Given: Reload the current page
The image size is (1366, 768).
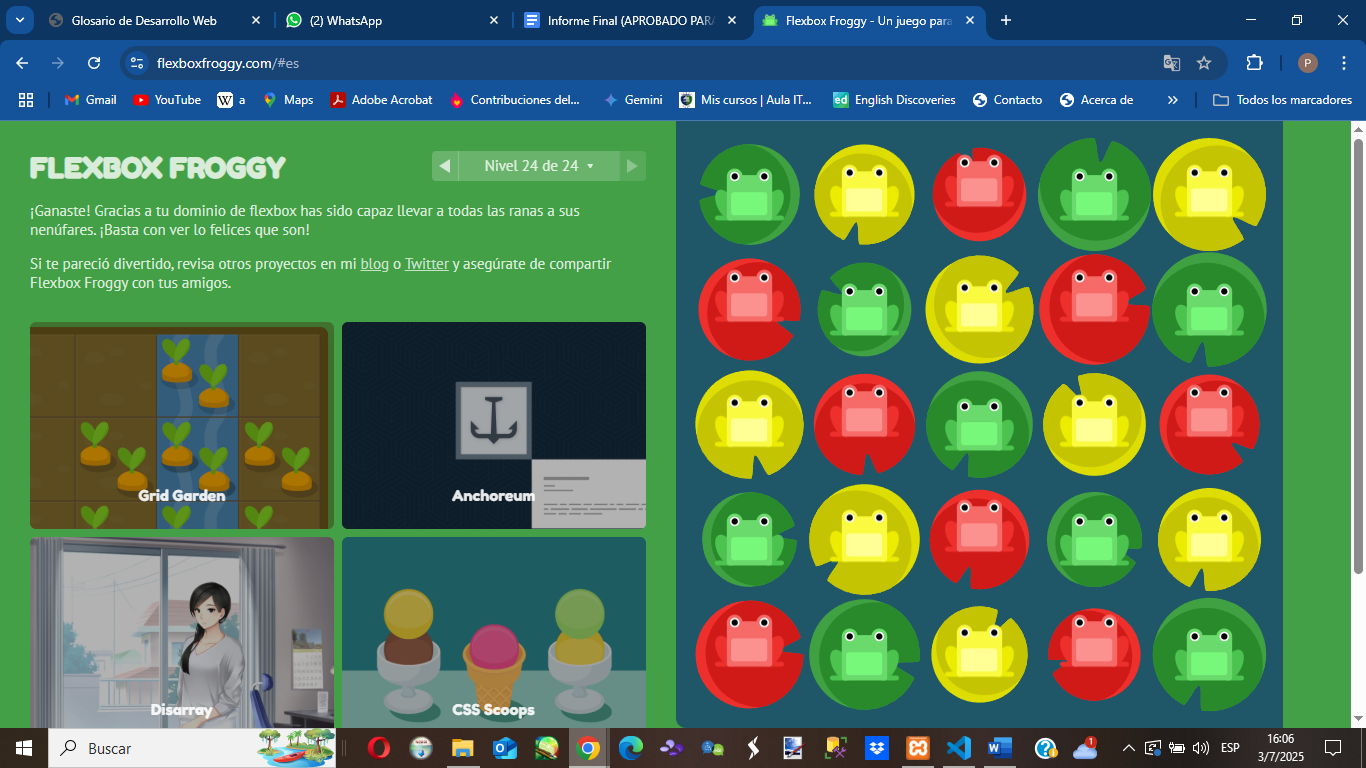Looking at the screenshot, I should click(x=94, y=63).
